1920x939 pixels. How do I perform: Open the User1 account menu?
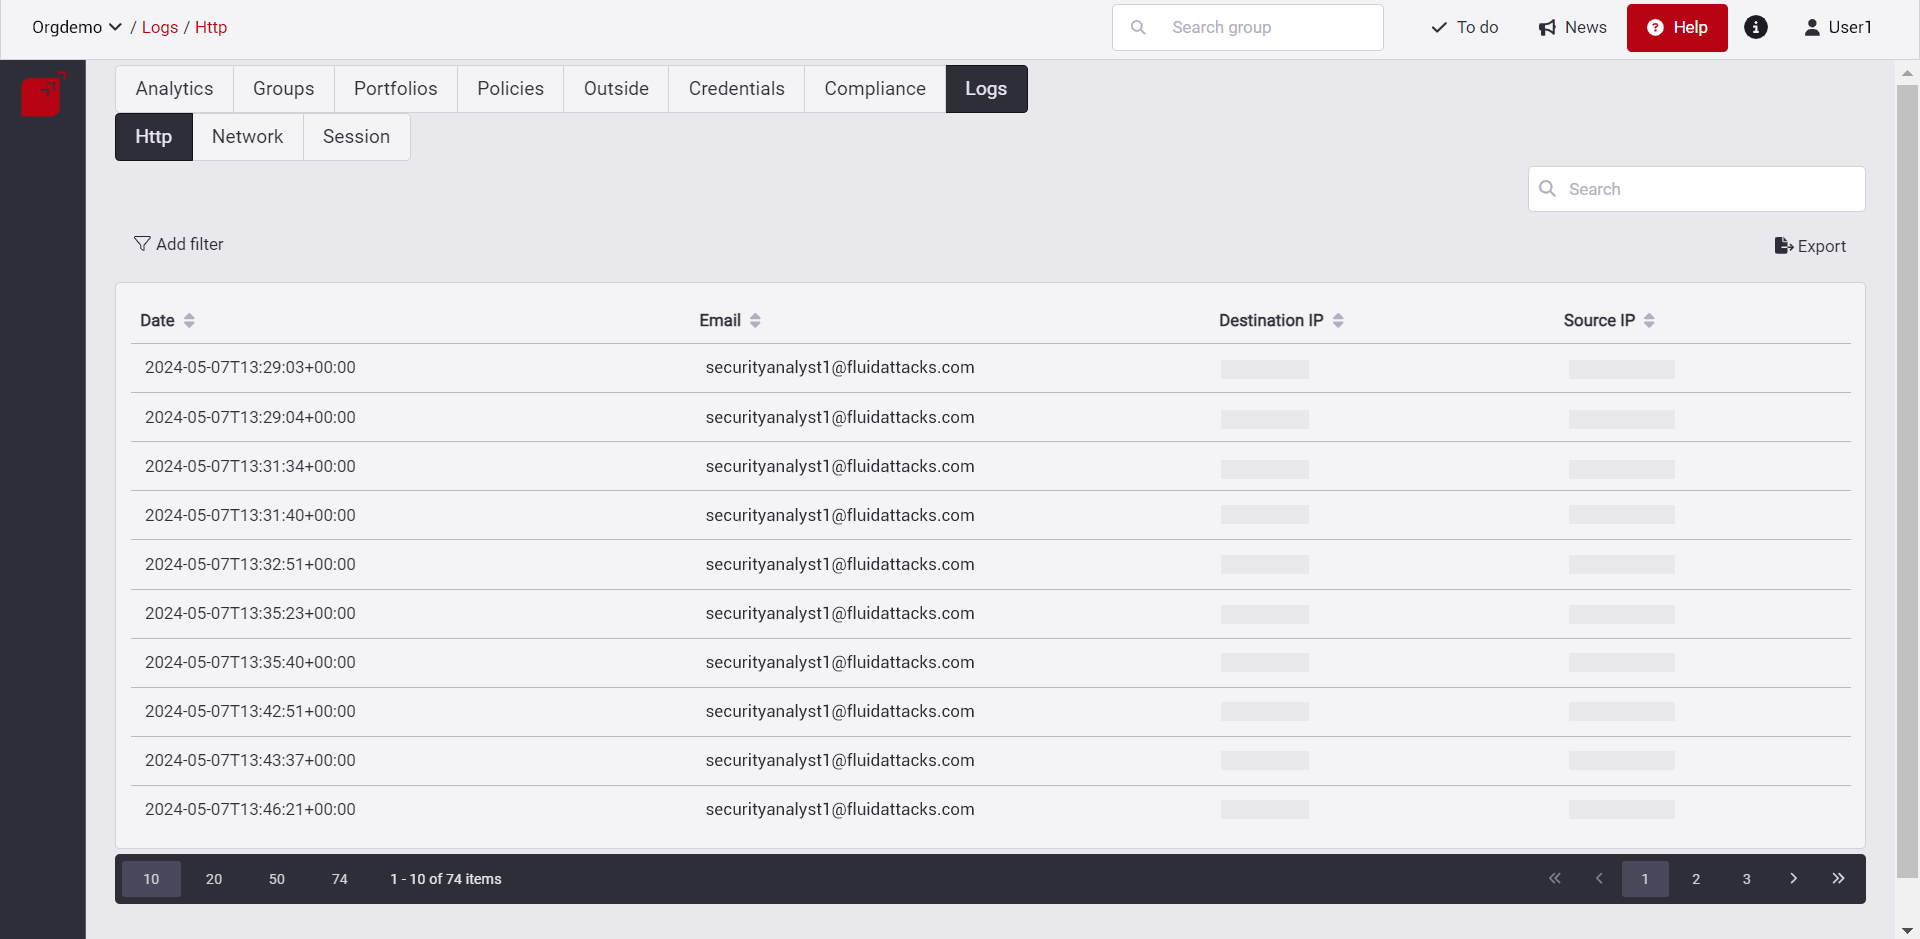pos(1838,27)
